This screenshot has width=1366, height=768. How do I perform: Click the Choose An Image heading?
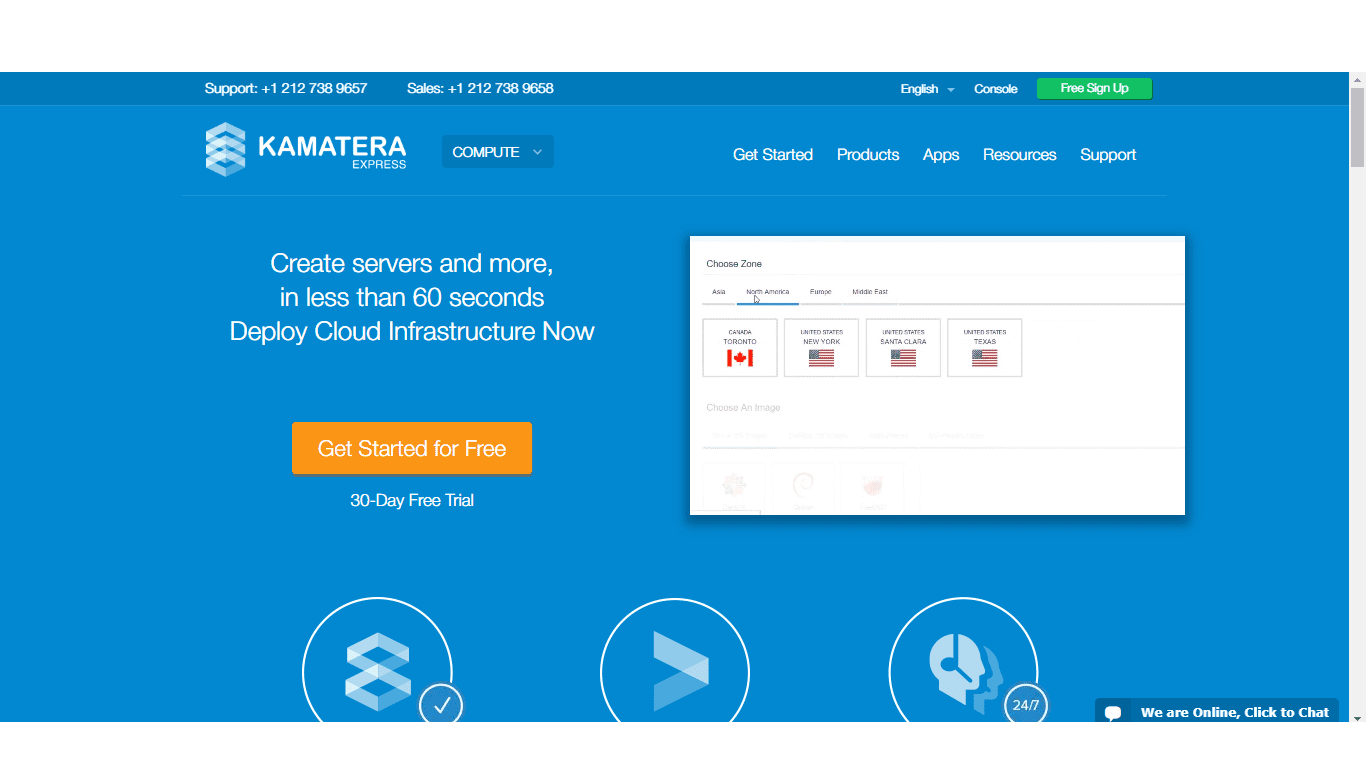(743, 408)
